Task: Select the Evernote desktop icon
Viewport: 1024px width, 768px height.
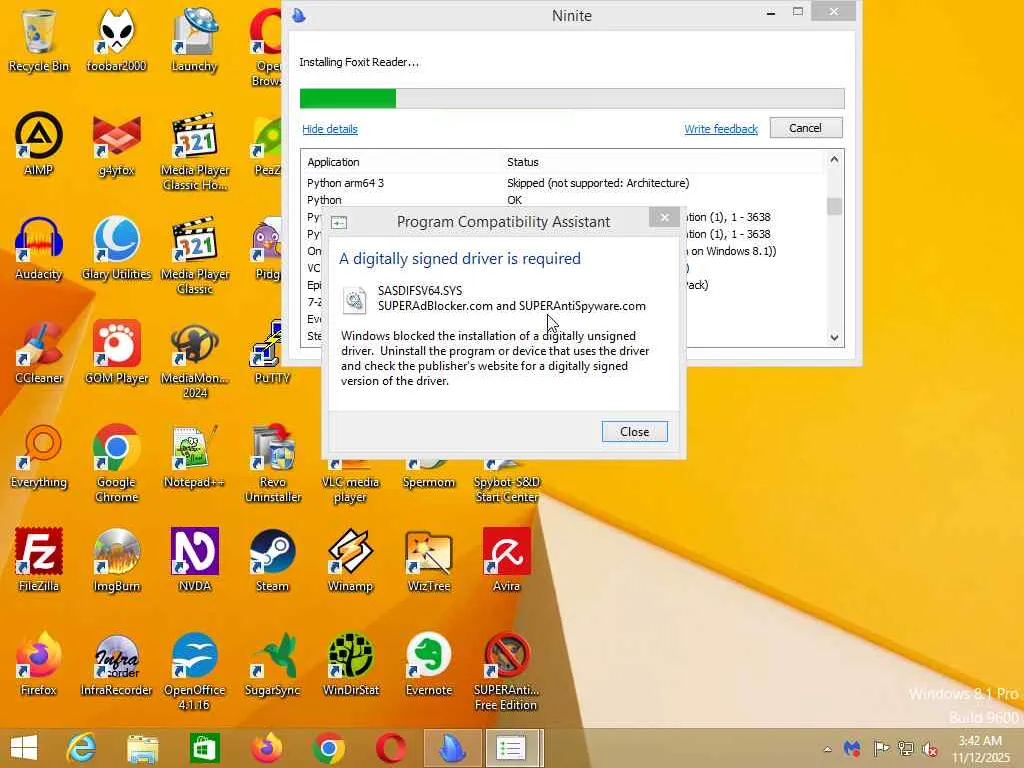Action: tap(428, 664)
